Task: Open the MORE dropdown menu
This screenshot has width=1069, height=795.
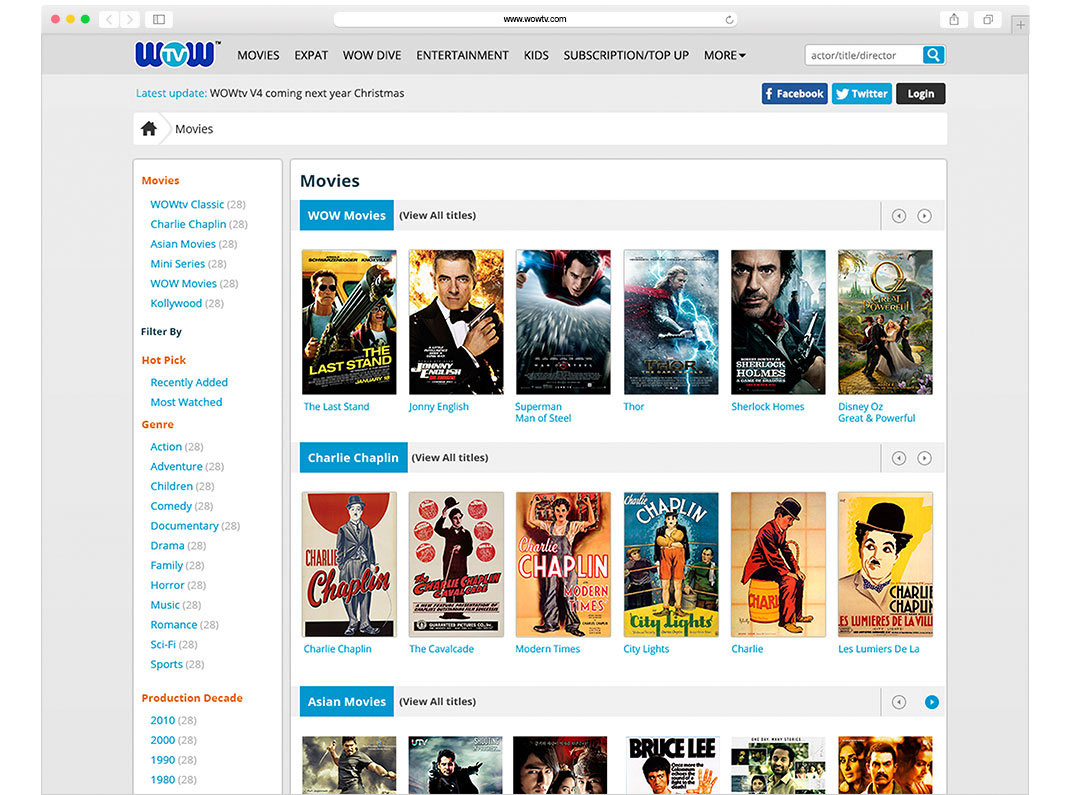Action: tap(724, 55)
